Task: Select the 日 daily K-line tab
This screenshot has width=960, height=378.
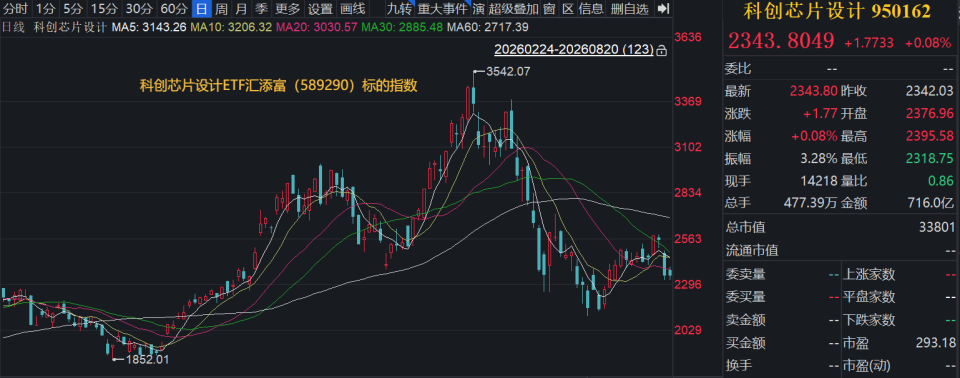Action: pyautogui.click(x=201, y=9)
